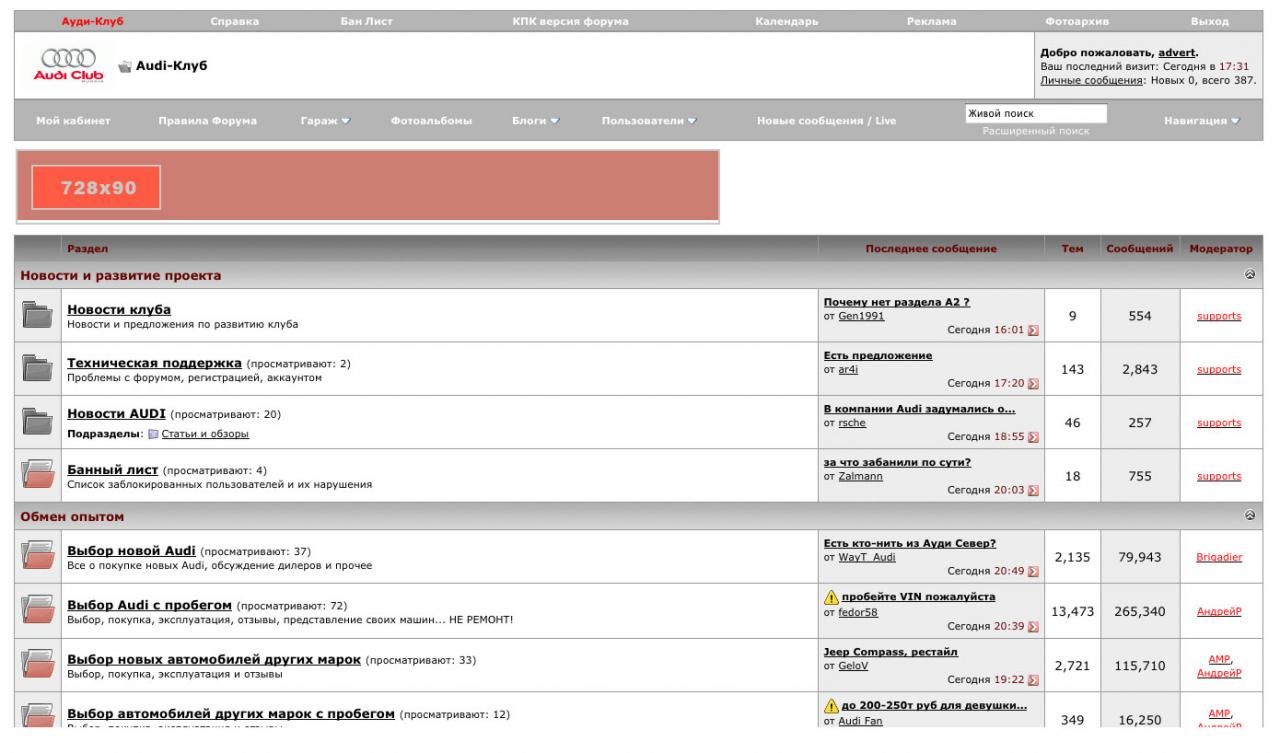The width and height of the screenshot is (1280, 753).
Task: Open Фотоальбомы section
Action: click(432, 121)
